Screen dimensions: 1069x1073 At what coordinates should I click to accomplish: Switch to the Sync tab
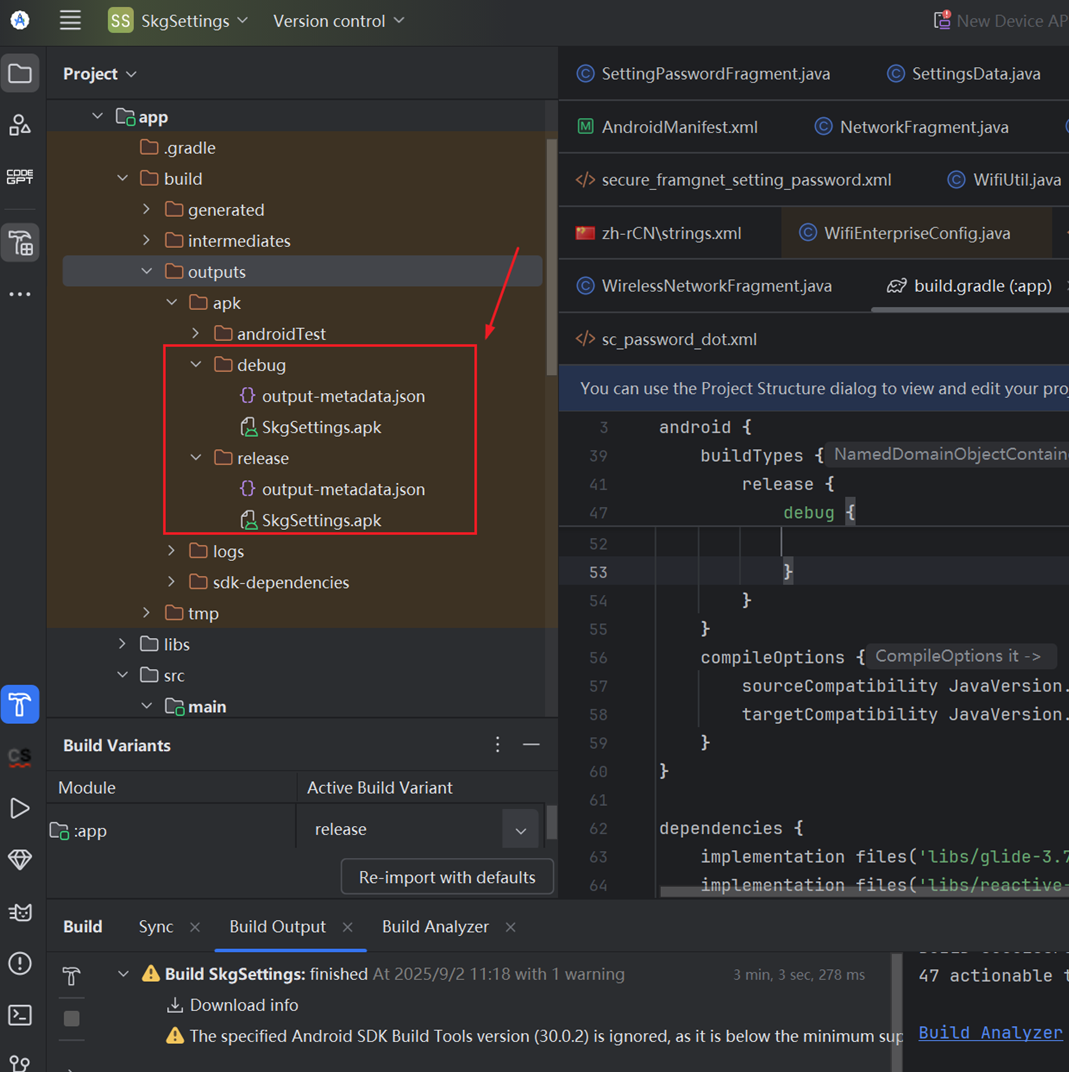pyautogui.click(x=156, y=927)
